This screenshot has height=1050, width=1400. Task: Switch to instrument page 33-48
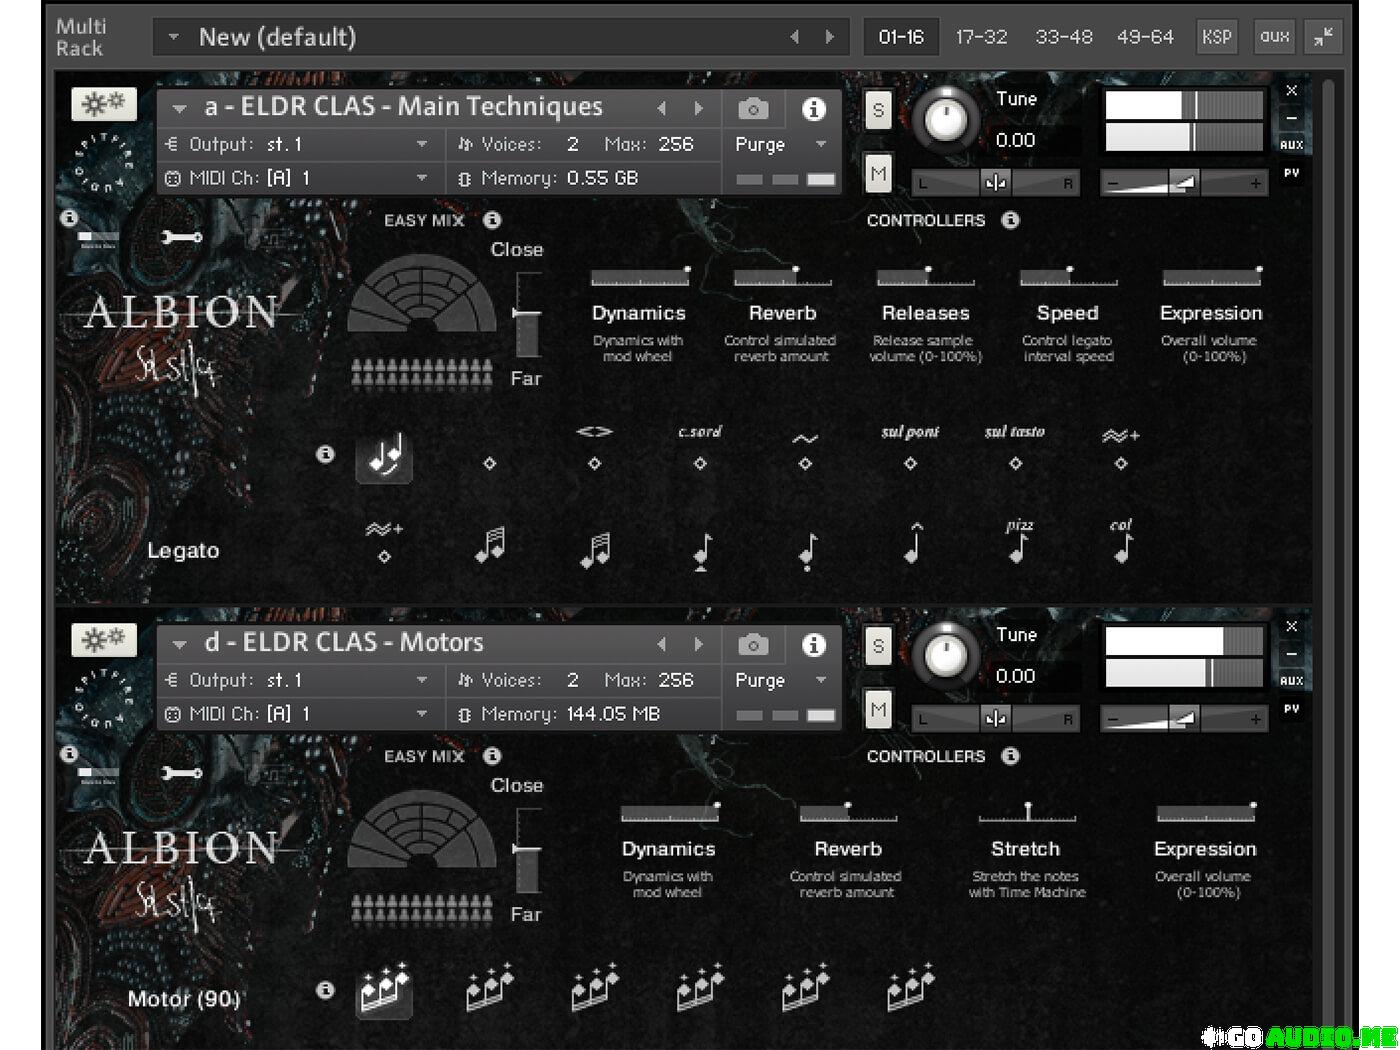1063,37
